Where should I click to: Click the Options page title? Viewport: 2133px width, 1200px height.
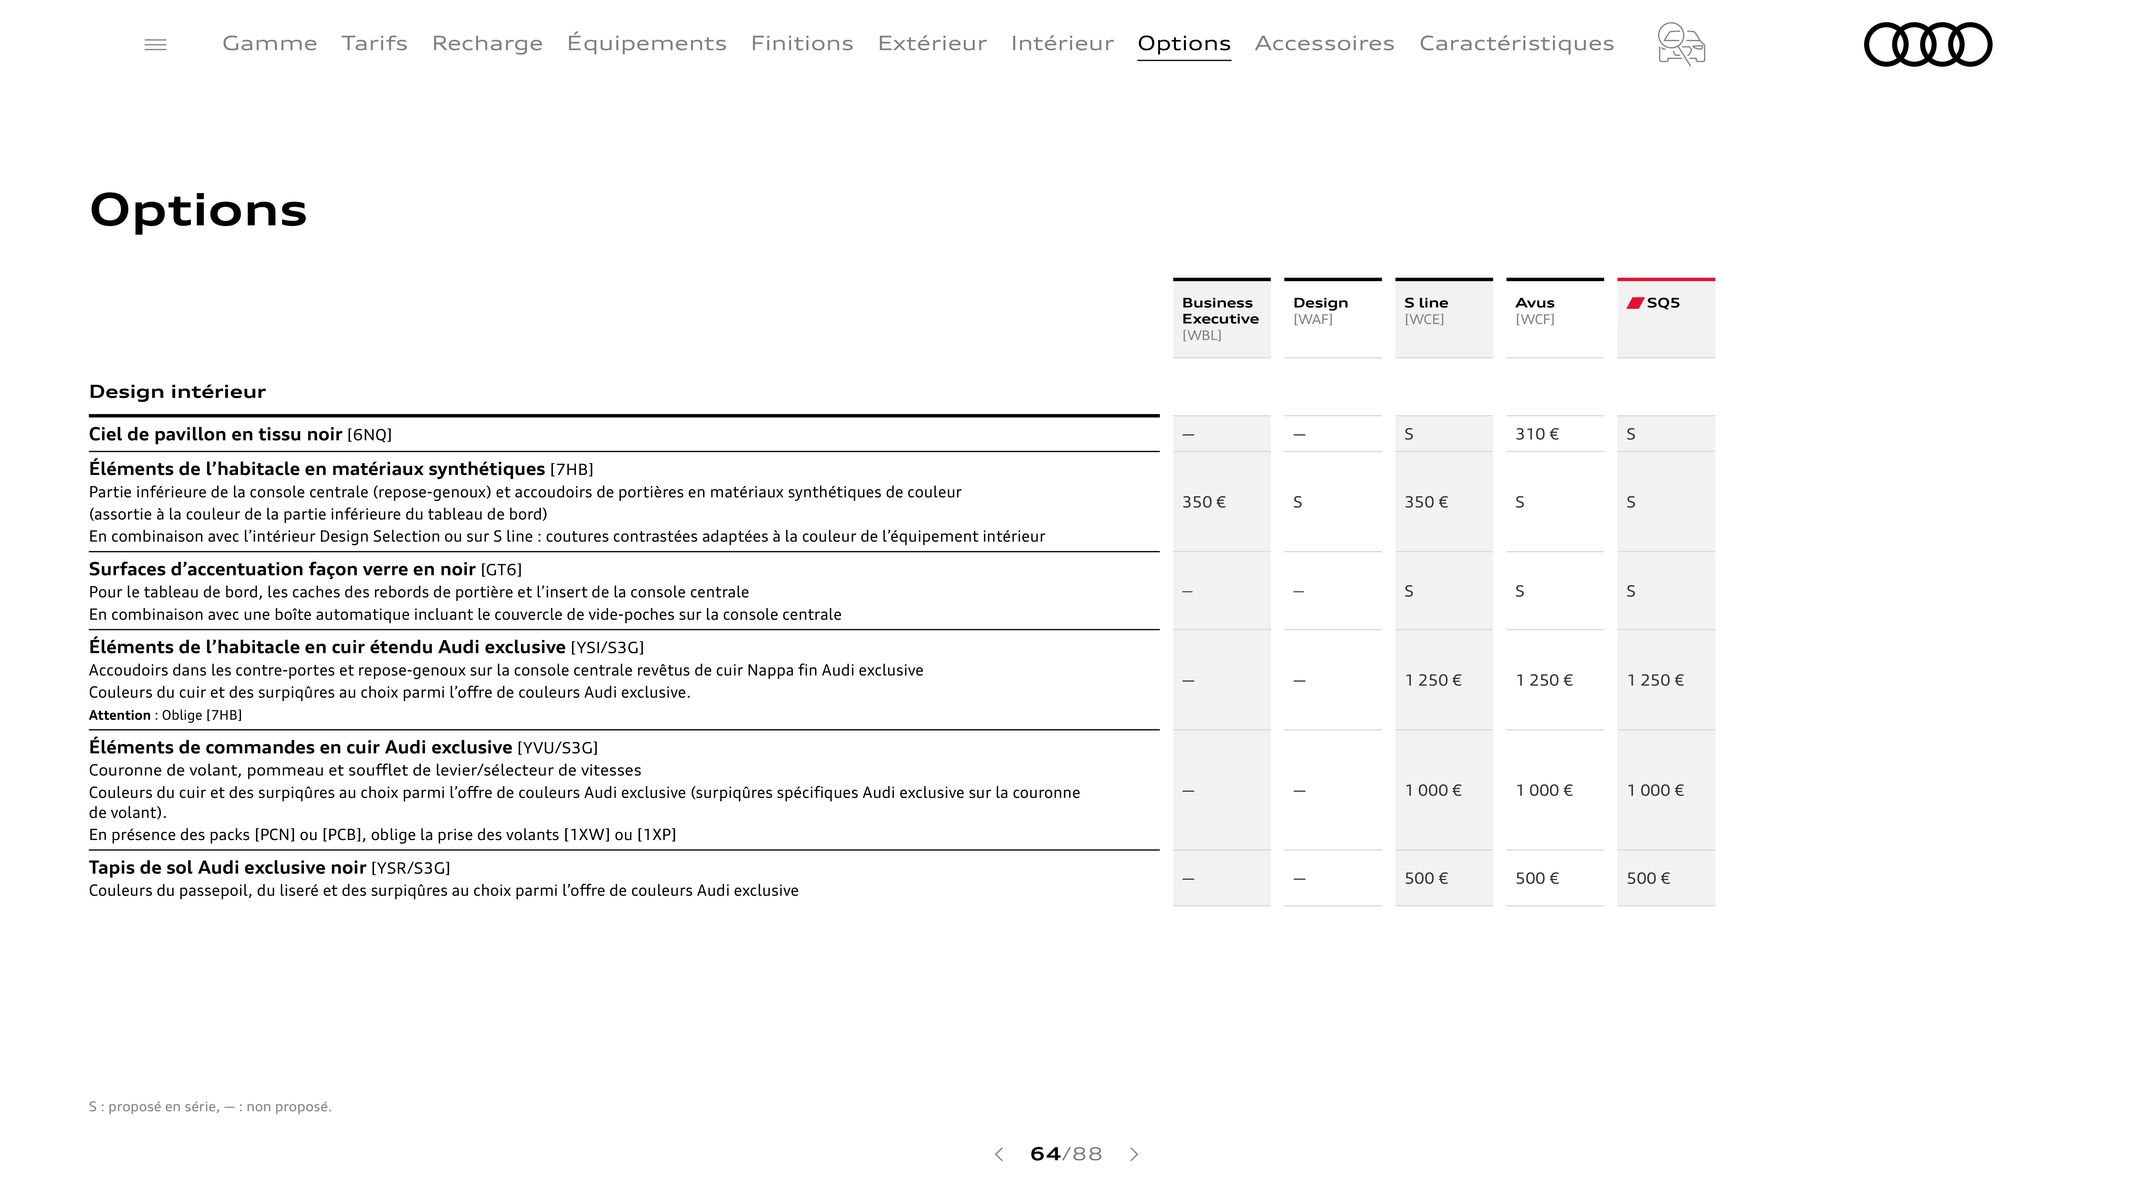click(198, 210)
